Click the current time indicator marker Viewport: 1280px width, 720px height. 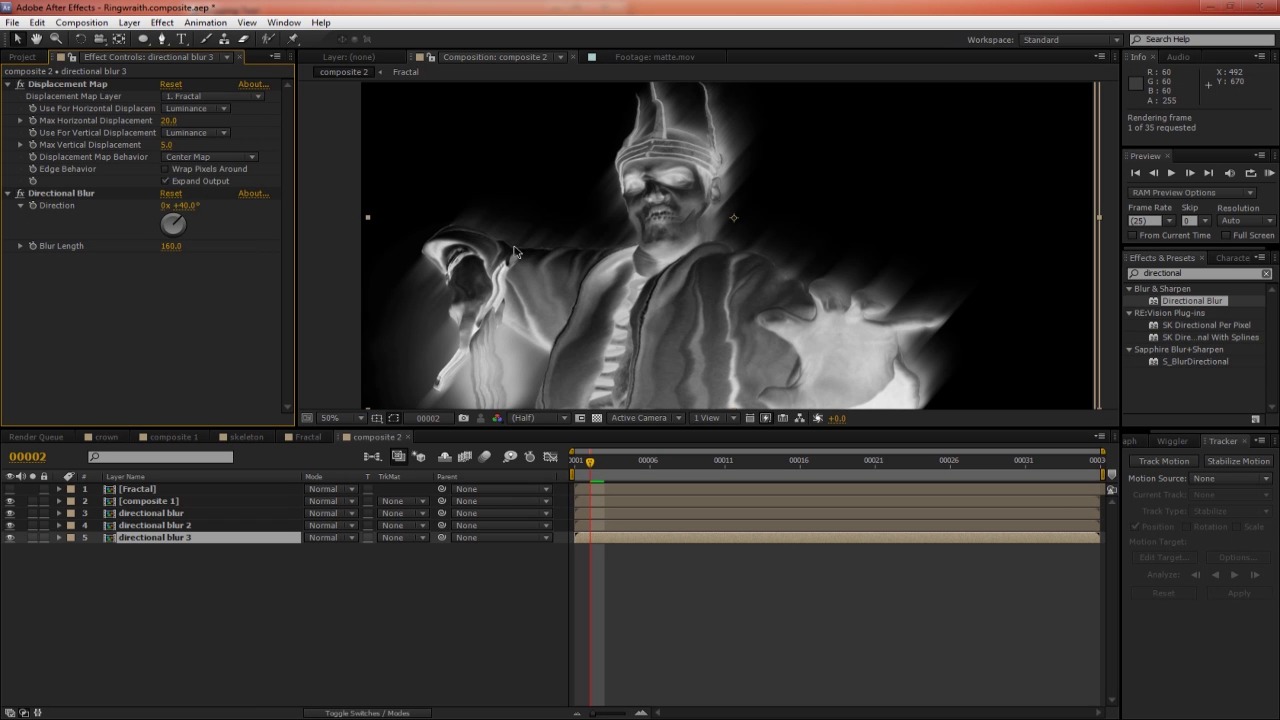[590, 462]
